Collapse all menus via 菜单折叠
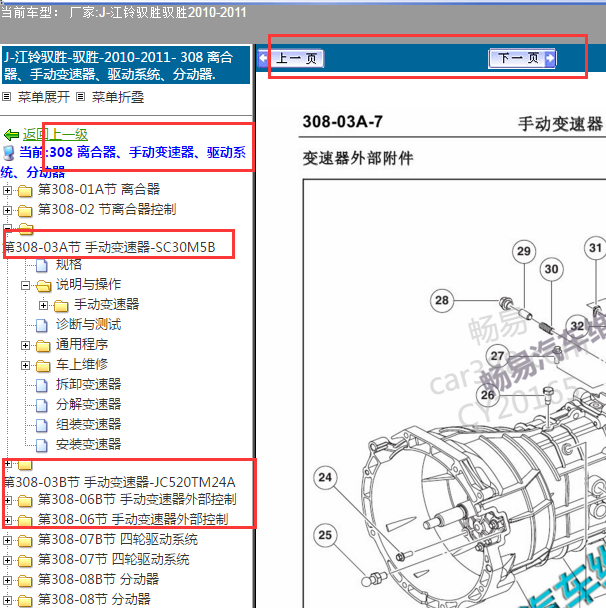 (x=118, y=97)
